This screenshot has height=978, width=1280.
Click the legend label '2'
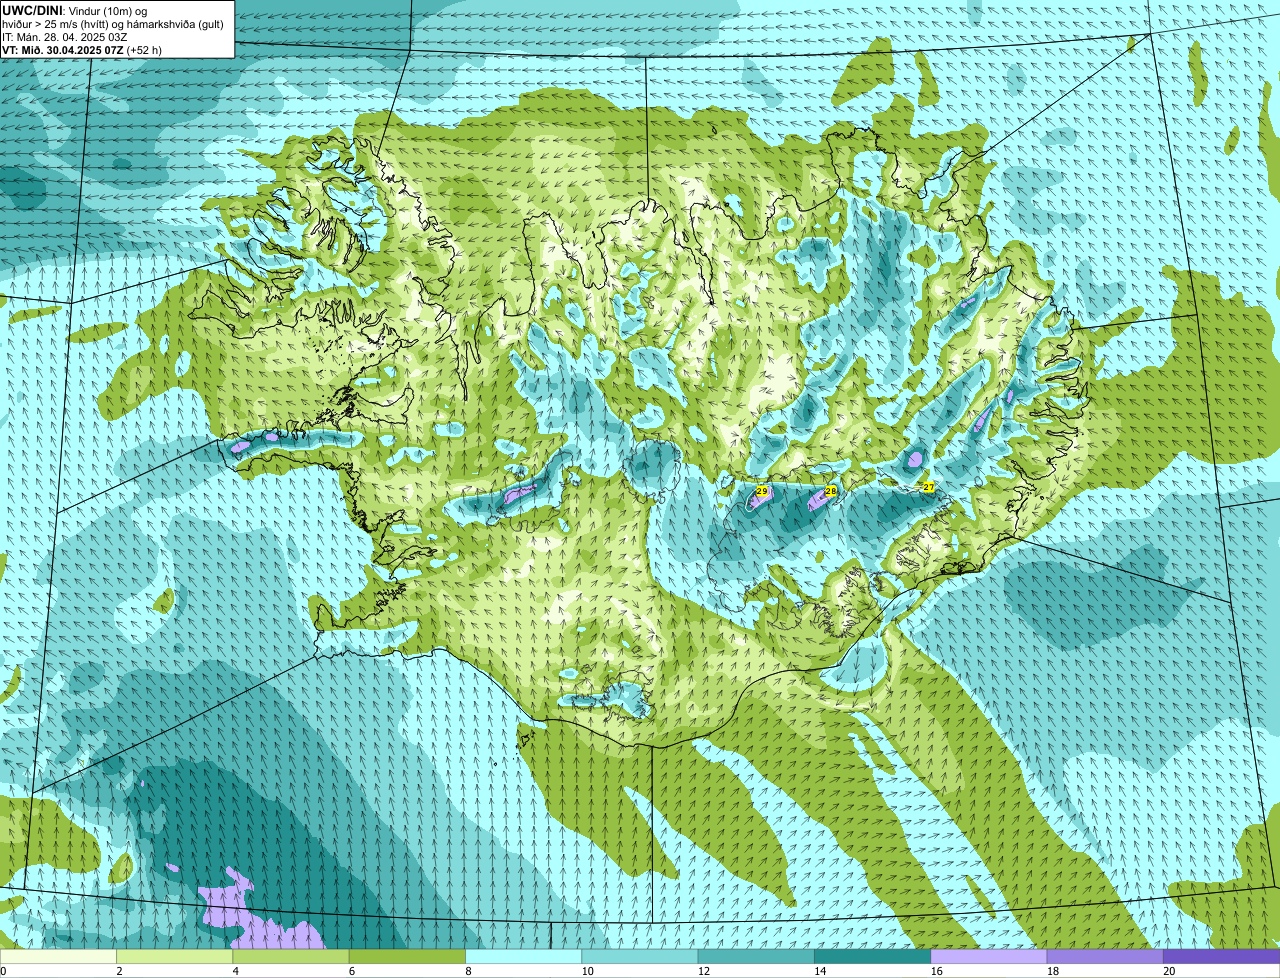pyautogui.click(x=119, y=971)
